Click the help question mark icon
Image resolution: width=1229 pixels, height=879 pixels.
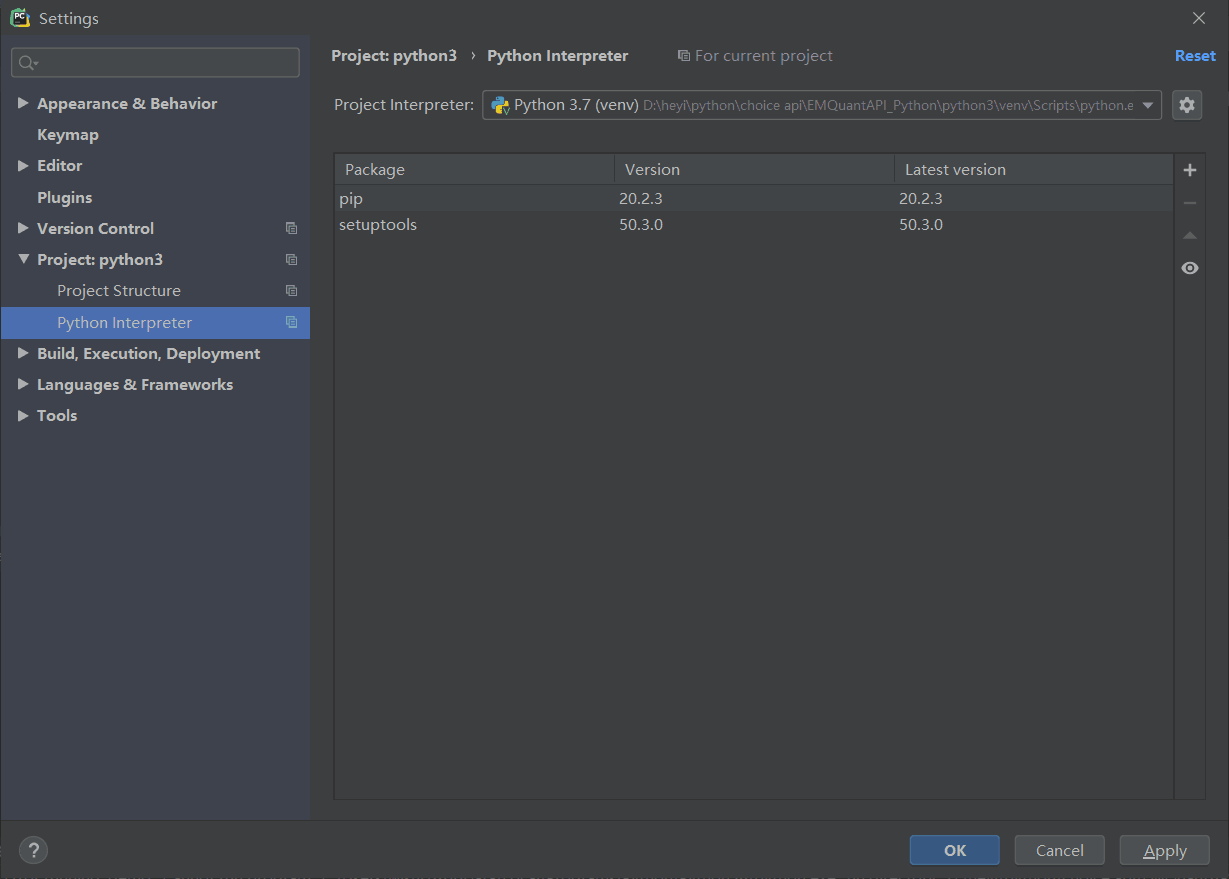point(33,850)
